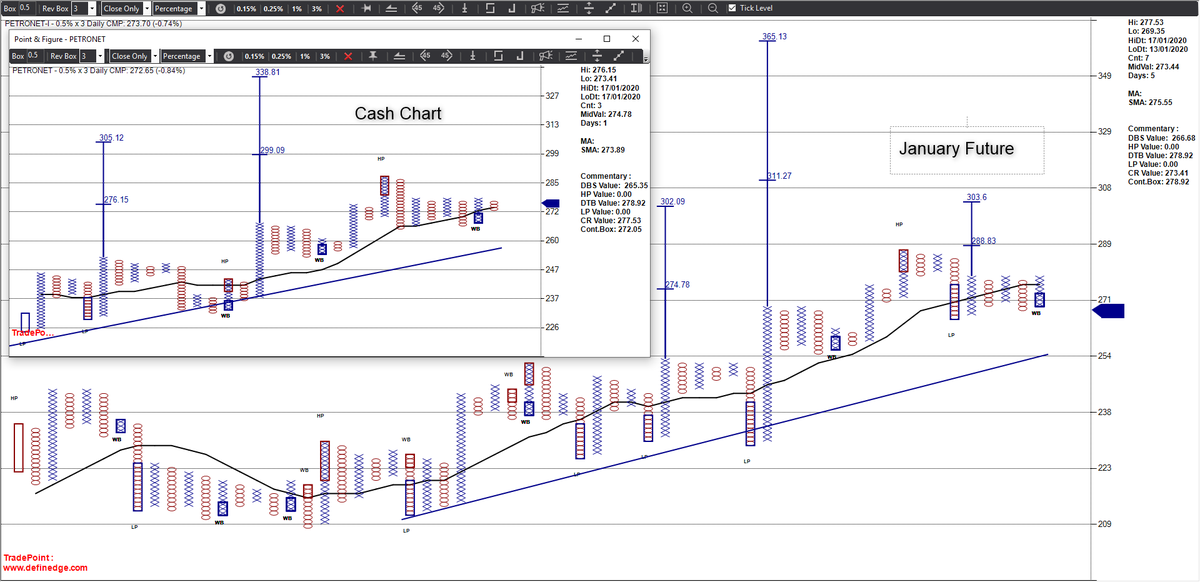1200x582 pixels.
Task: Set box size to 3% in main toolbar
Action: 317,8
